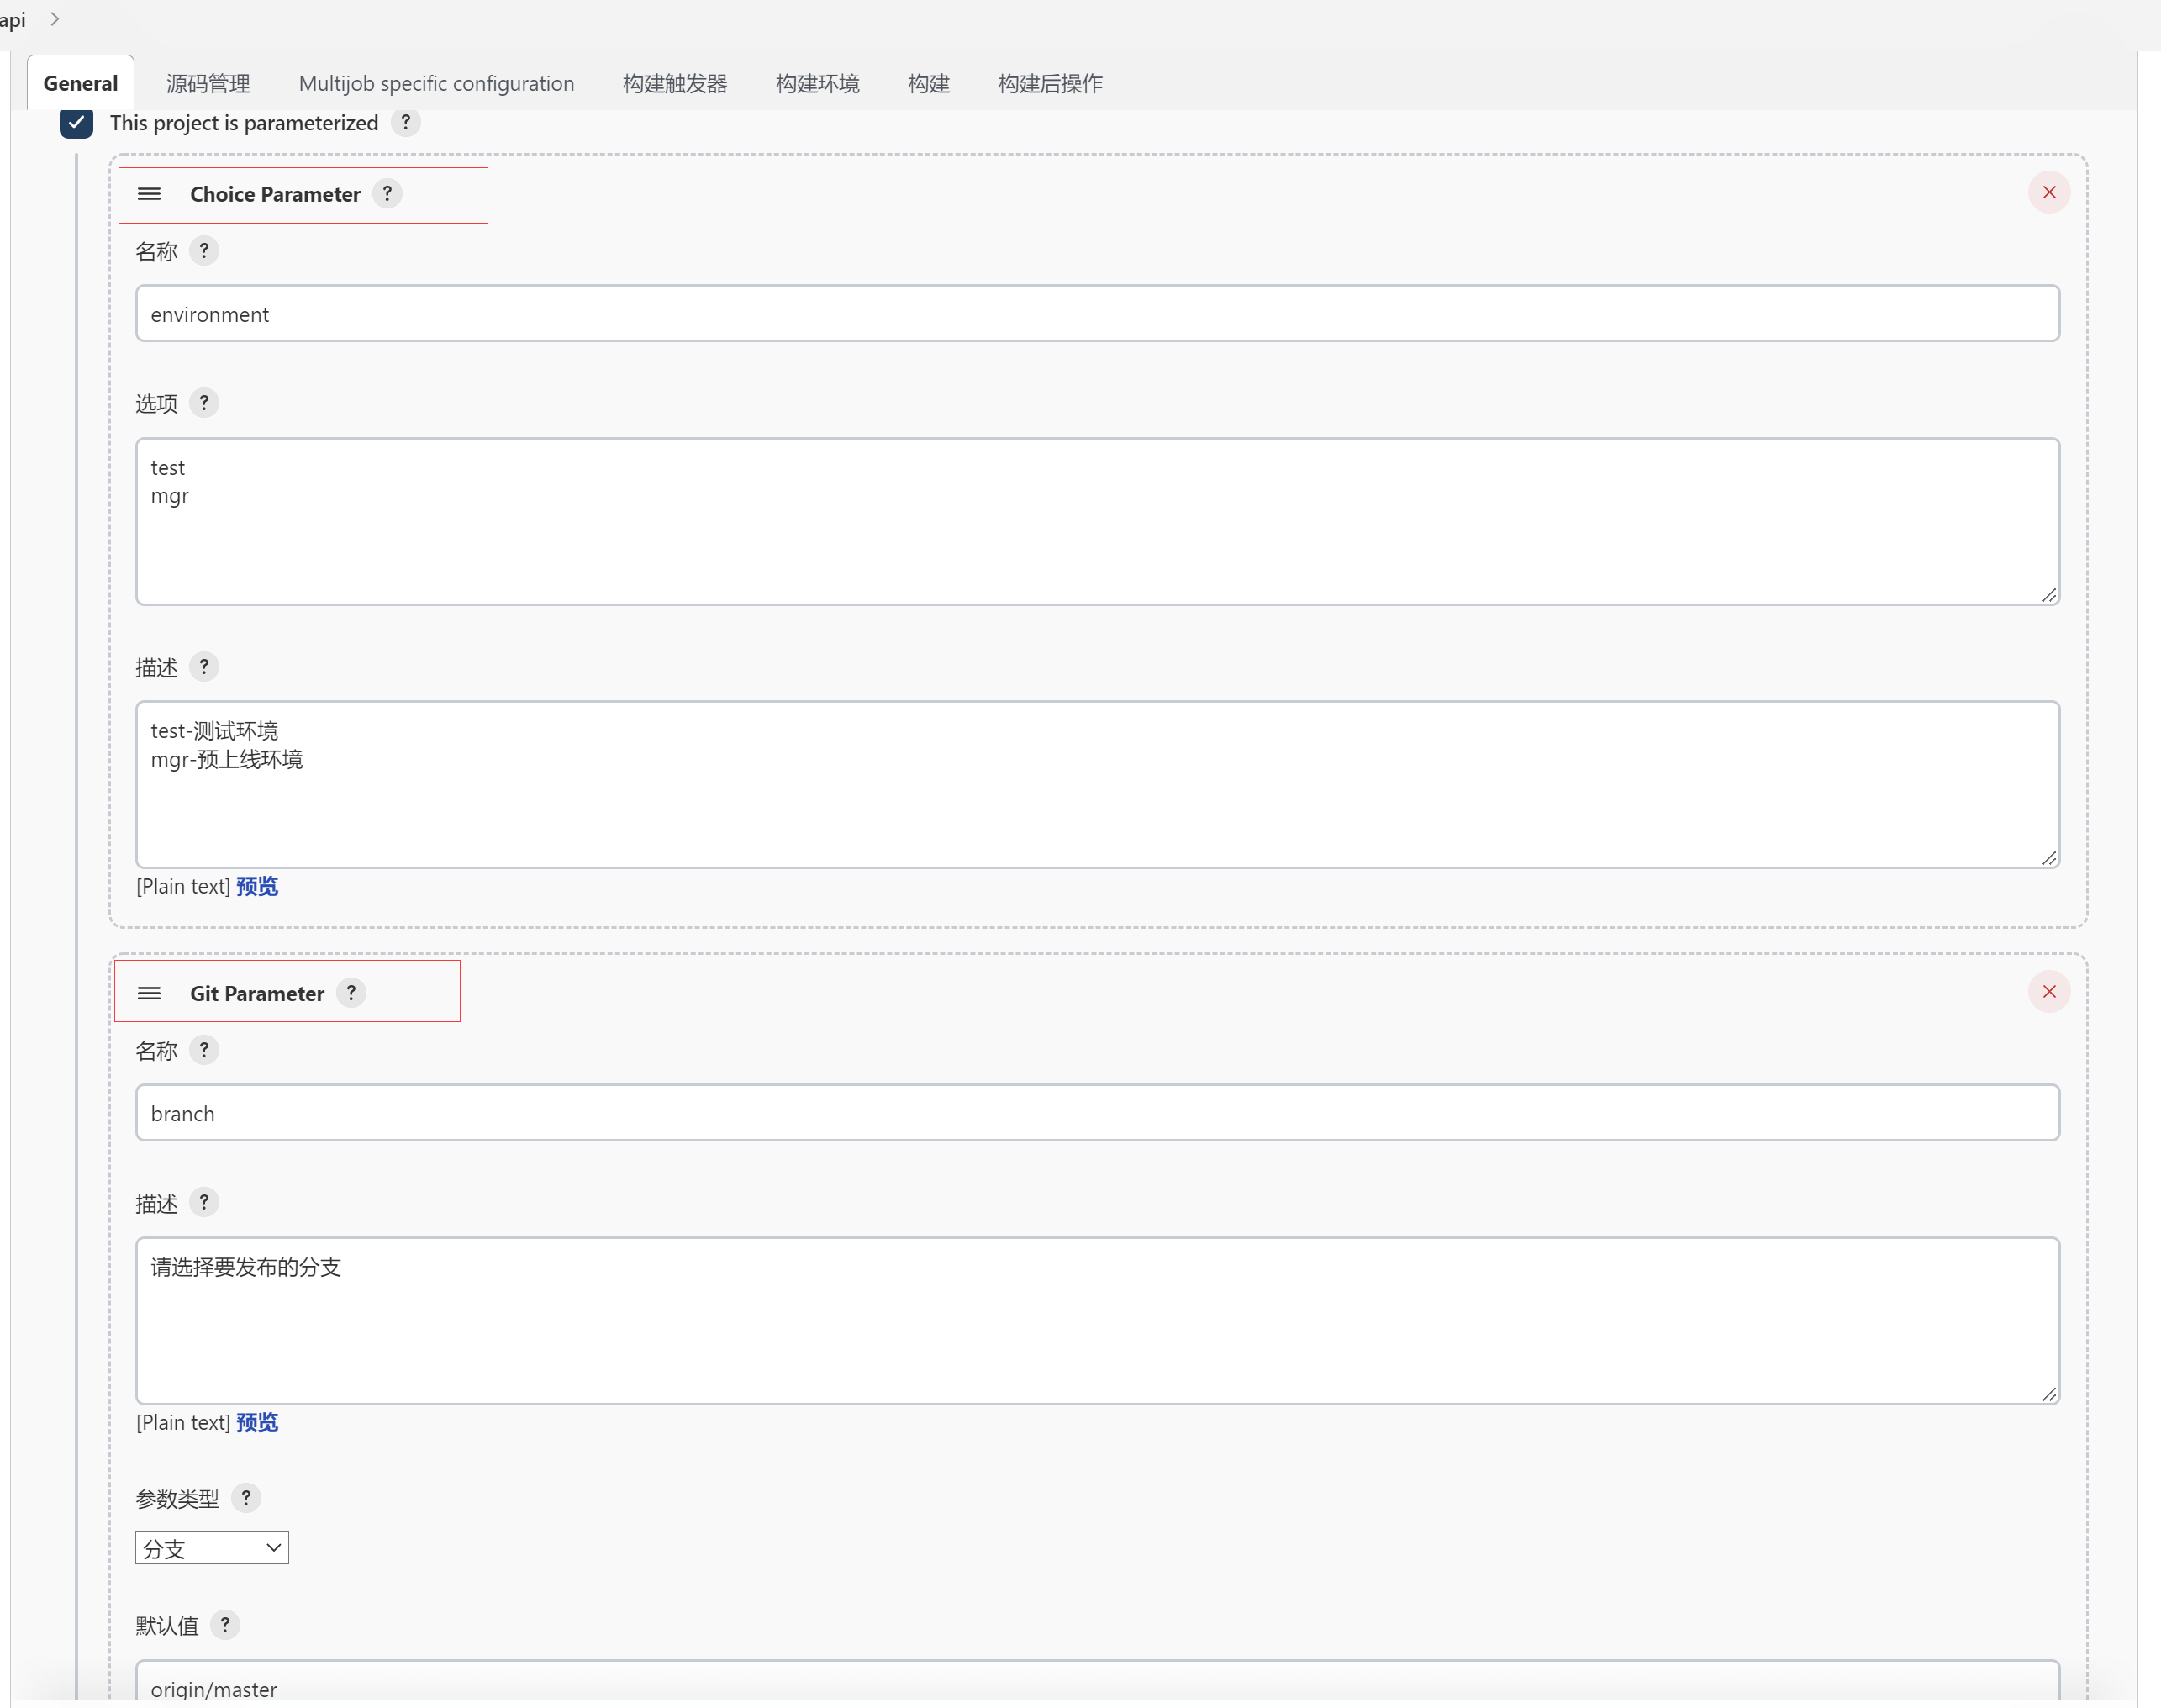The image size is (2161, 1708).
Task: Uncheck This project is parameterized checkbox
Action: pos(76,122)
